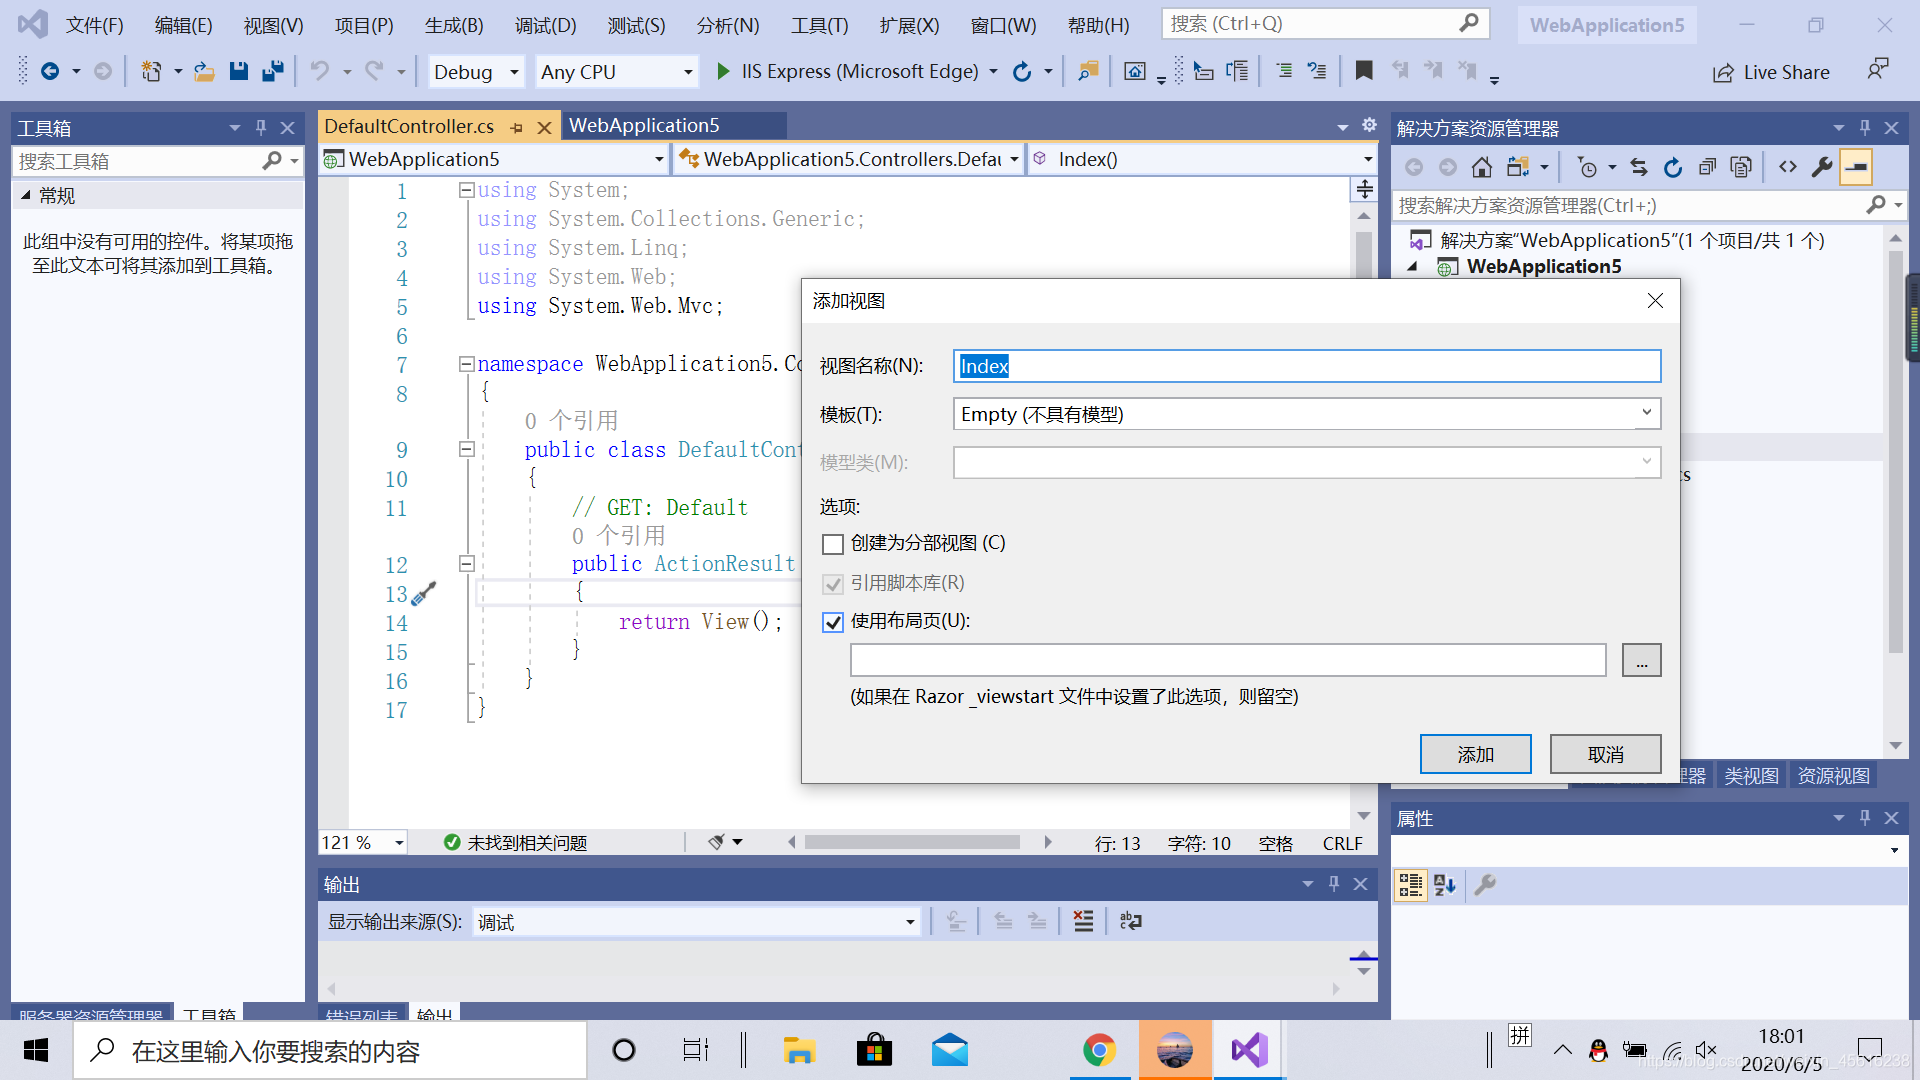Viewport: 1920px width, 1080px height.
Task: Click Property Pages wrench in Properties panel
Action: (1485, 884)
